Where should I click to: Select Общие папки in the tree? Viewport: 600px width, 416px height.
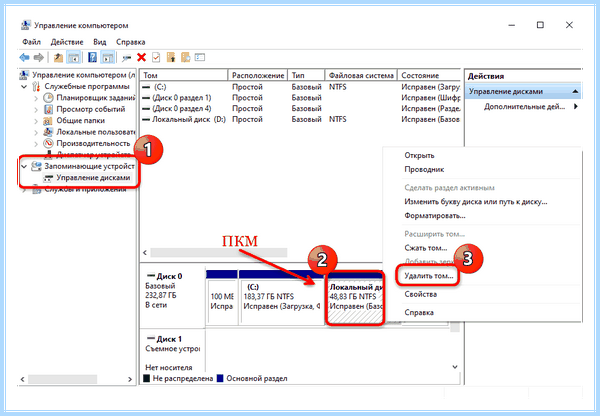[x=80, y=121]
